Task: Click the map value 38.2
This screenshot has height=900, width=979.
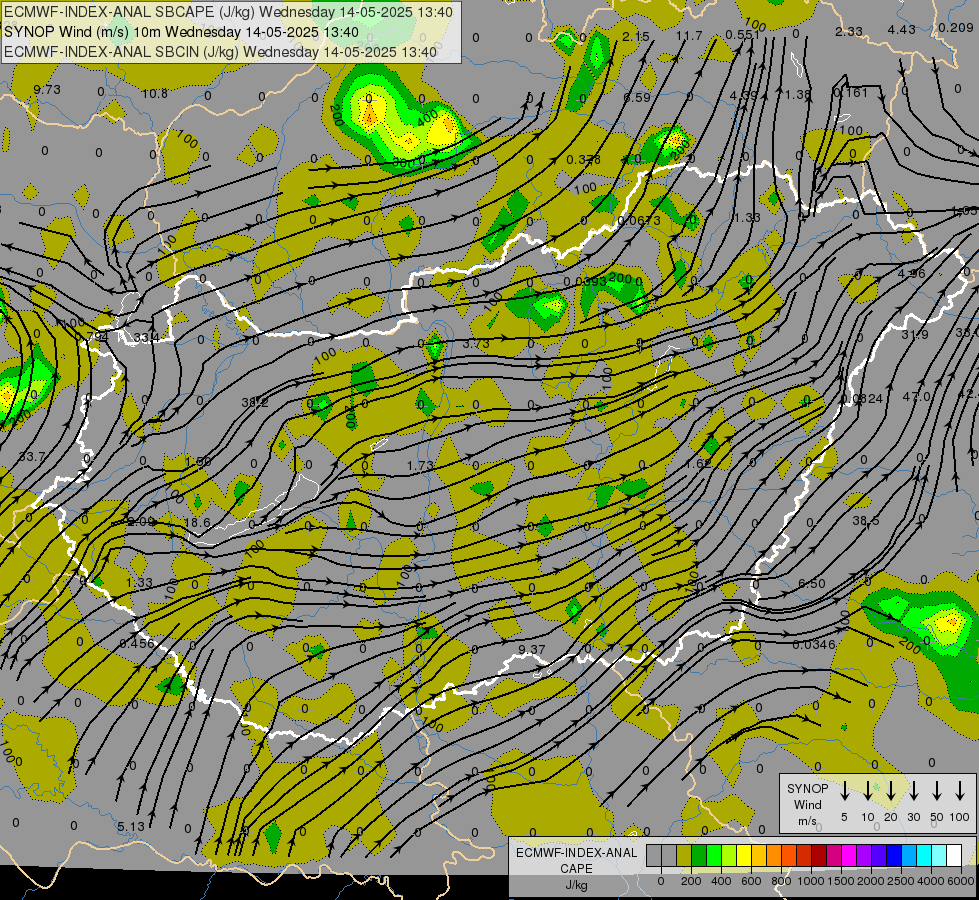Action: coord(255,403)
